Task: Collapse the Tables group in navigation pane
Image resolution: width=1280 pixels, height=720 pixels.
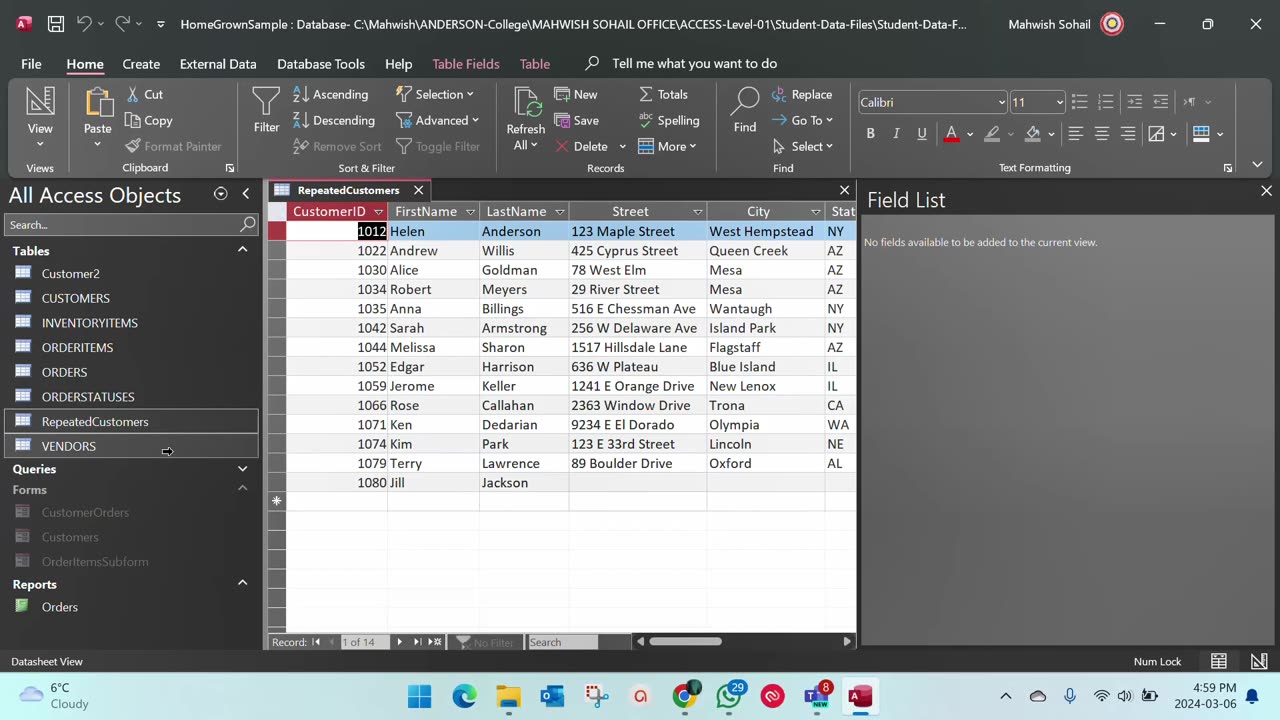Action: (x=242, y=250)
